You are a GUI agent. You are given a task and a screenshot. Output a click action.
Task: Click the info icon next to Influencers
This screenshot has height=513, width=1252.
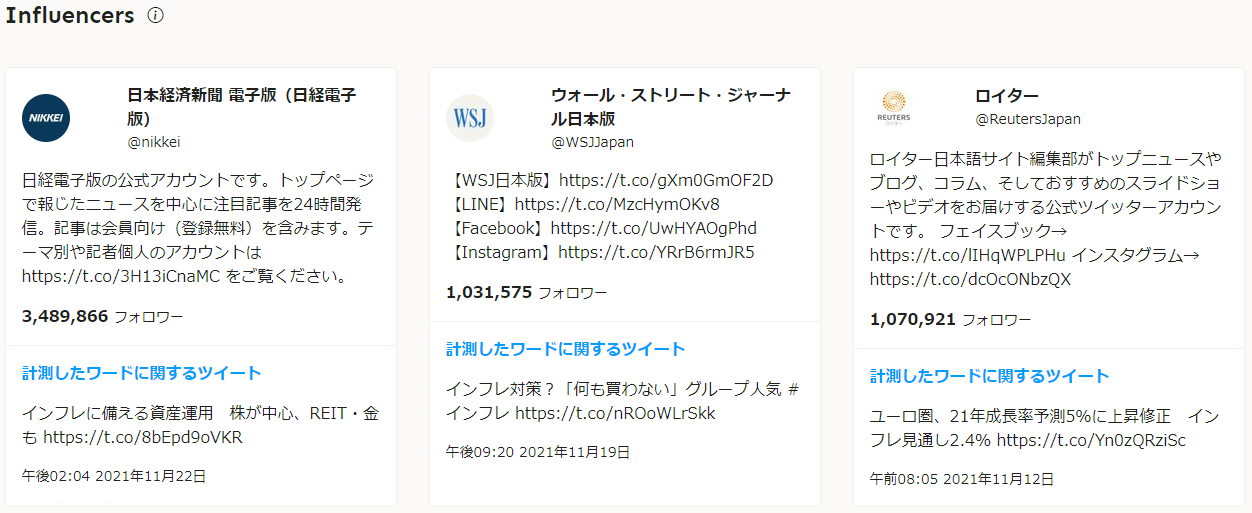(155, 16)
